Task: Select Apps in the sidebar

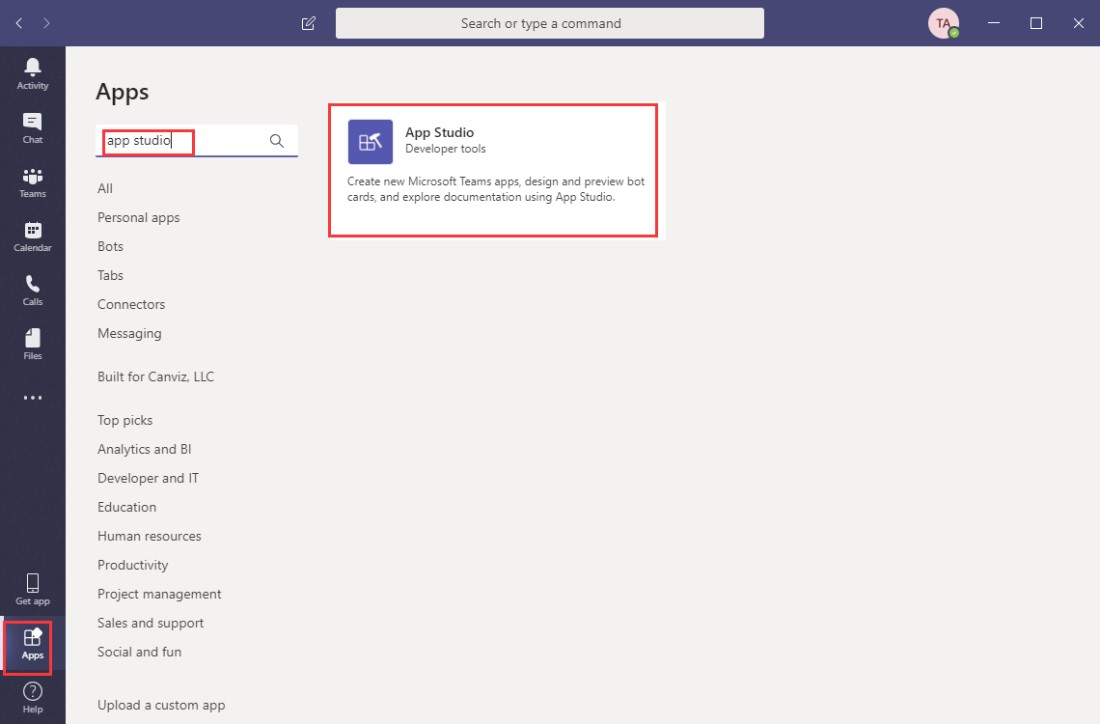Action: click(32, 645)
